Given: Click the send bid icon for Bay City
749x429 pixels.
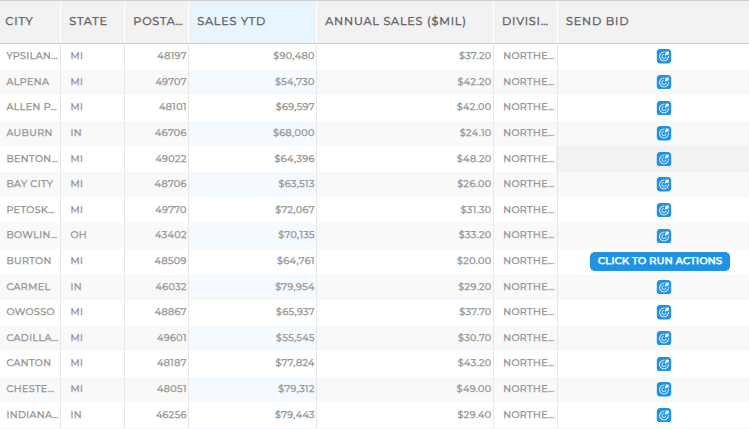Looking at the screenshot, I should [663, 184].
